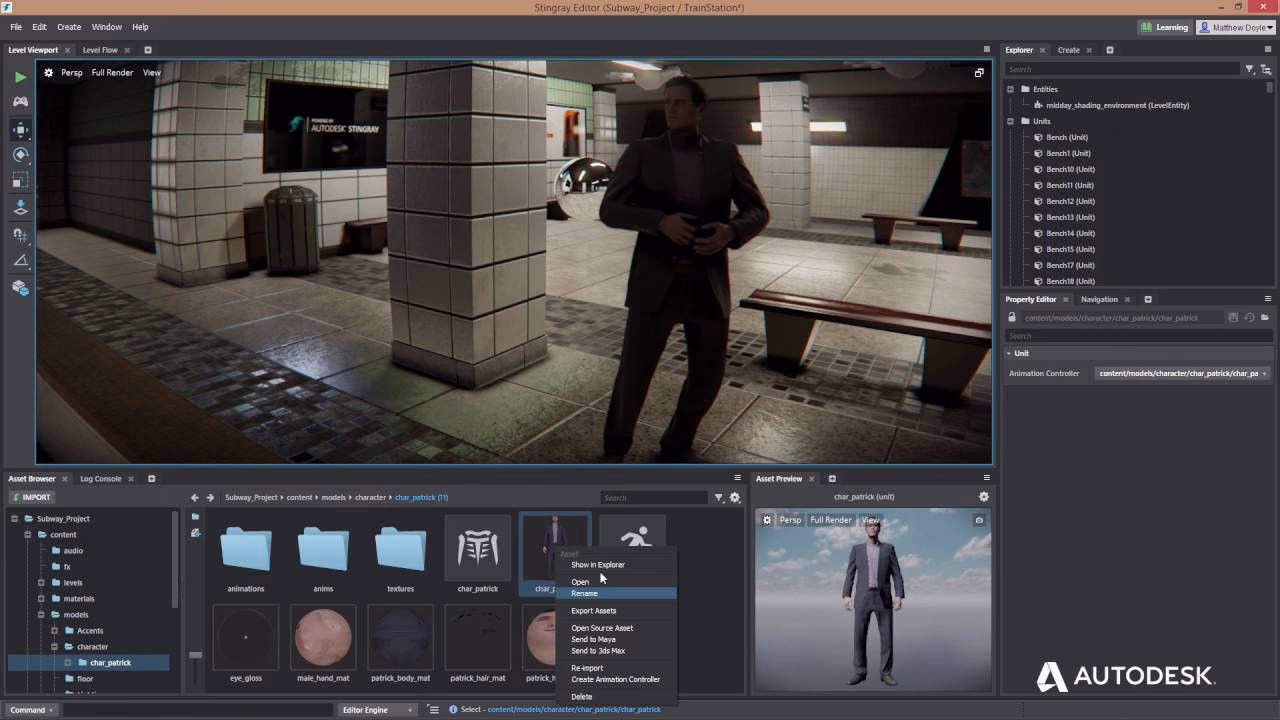Choose Create Animation Controller in context menu
The height and width of the screenshot is (720, 1280).
[x=615, y=679]
